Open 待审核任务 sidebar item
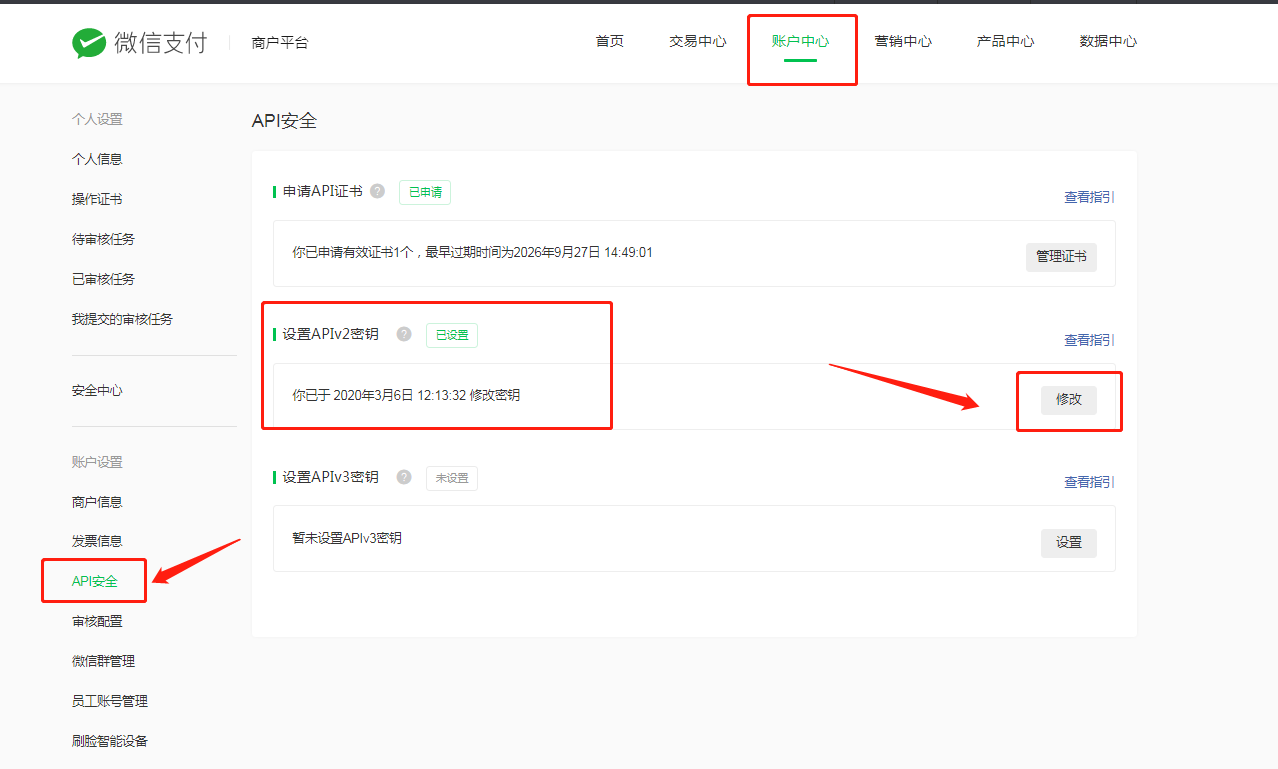This screenshot has height=769, width=1278. pyautogui.click(x=103, y=239)
